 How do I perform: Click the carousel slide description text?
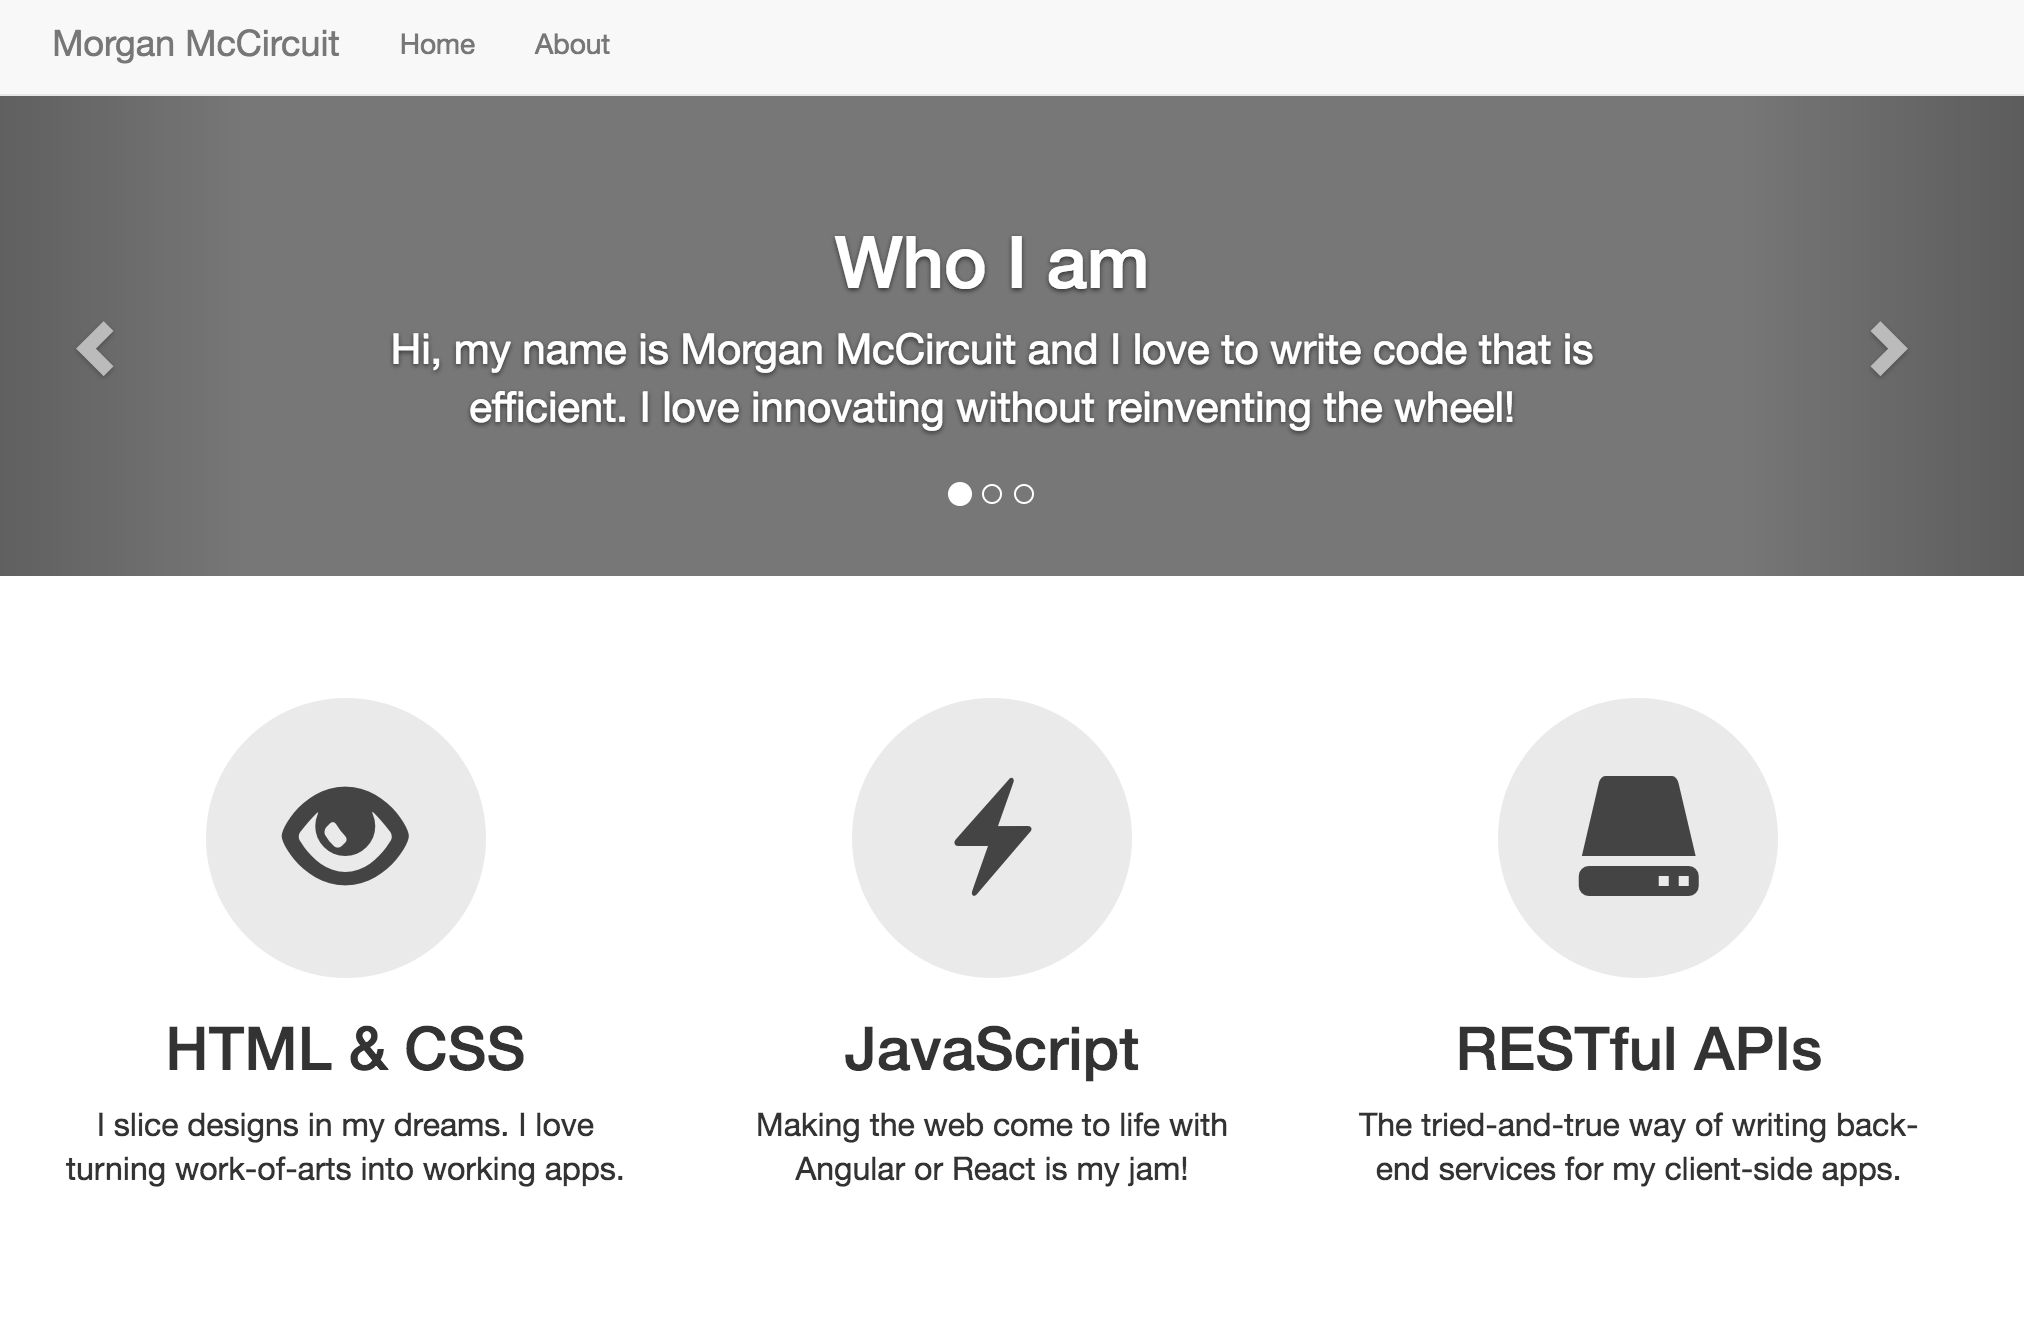991,379
